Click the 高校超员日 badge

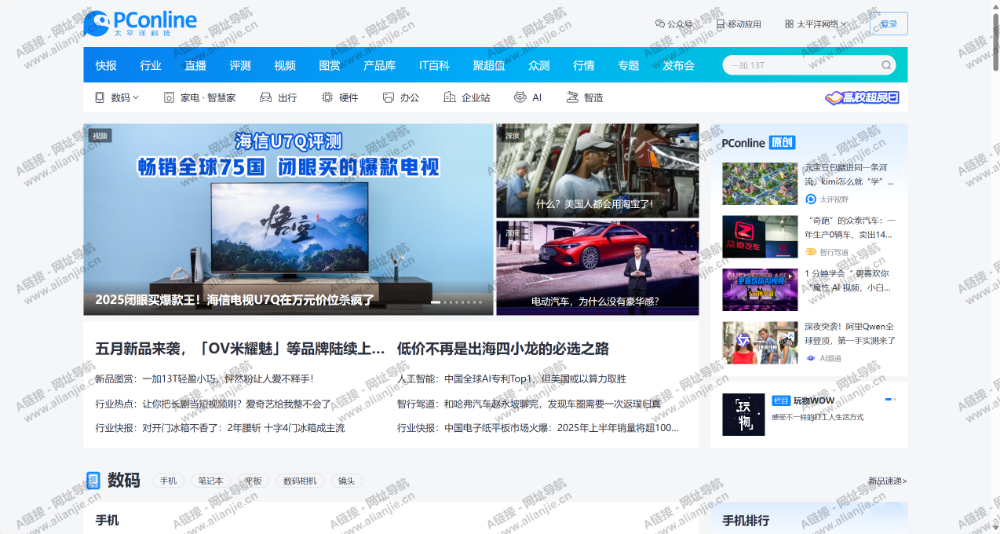pyautogui.click(x=862, y=98)
